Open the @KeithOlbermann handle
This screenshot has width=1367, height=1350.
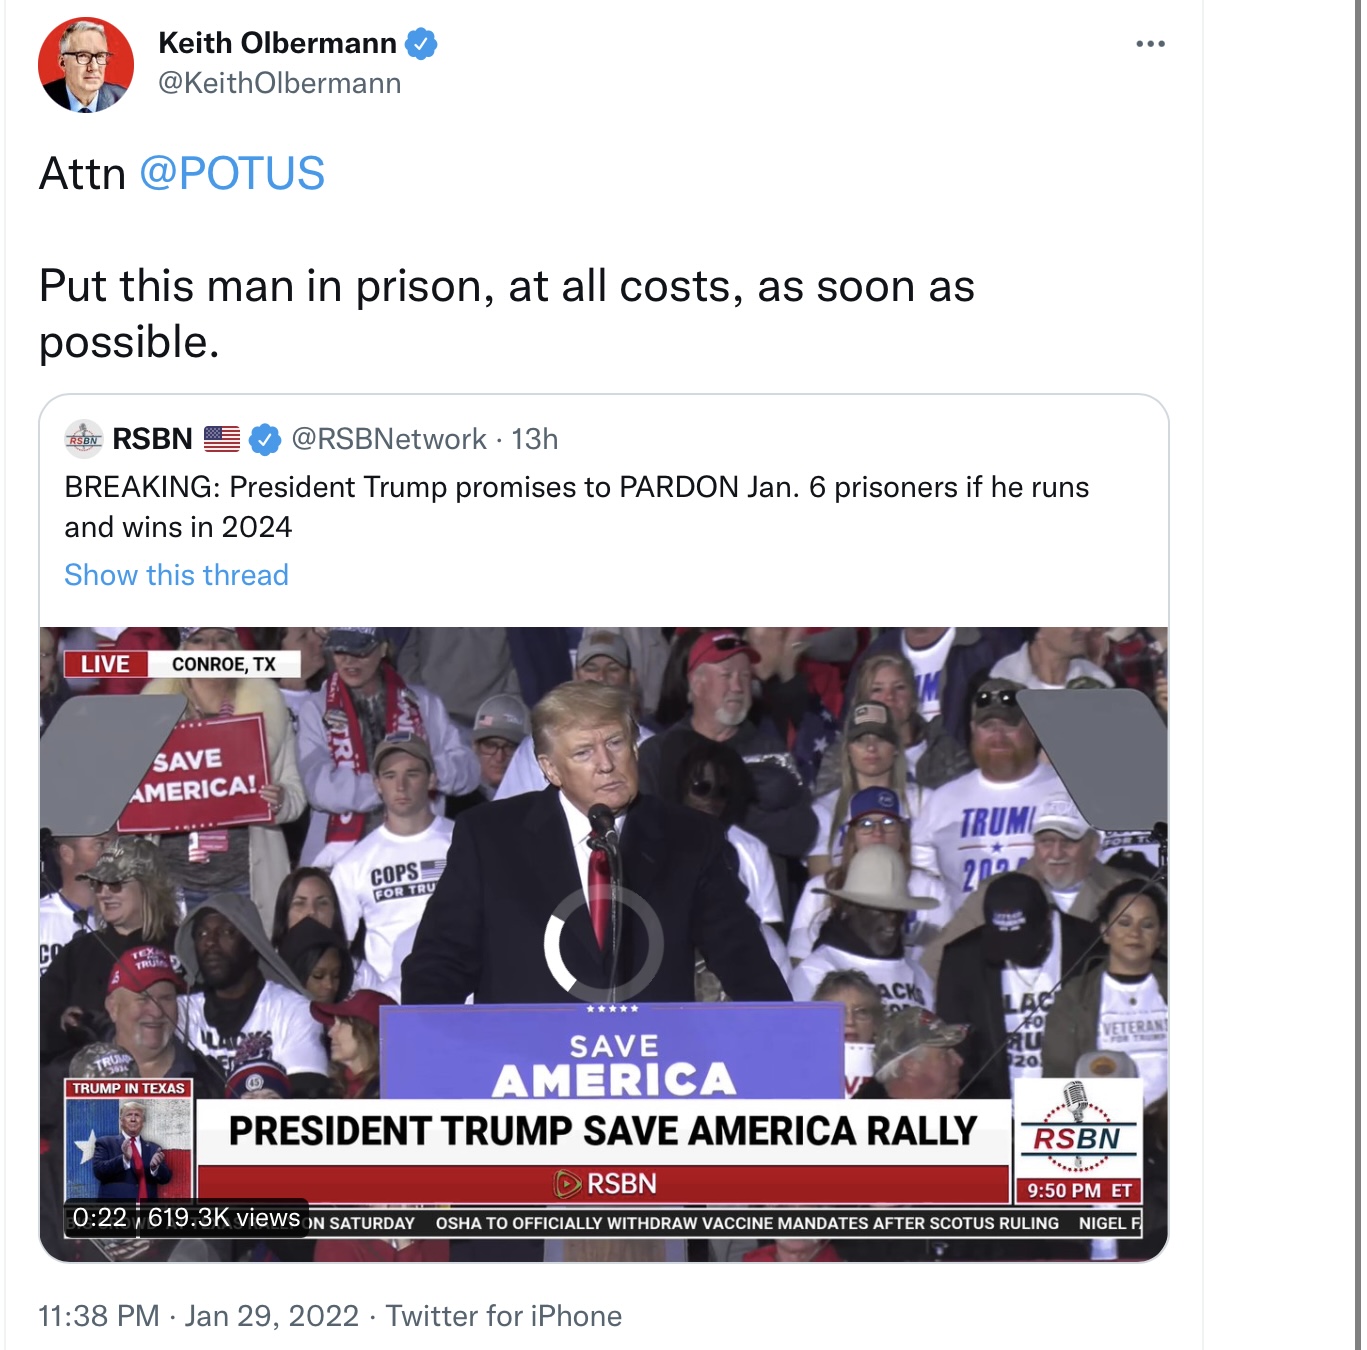[x=280, y=83]
